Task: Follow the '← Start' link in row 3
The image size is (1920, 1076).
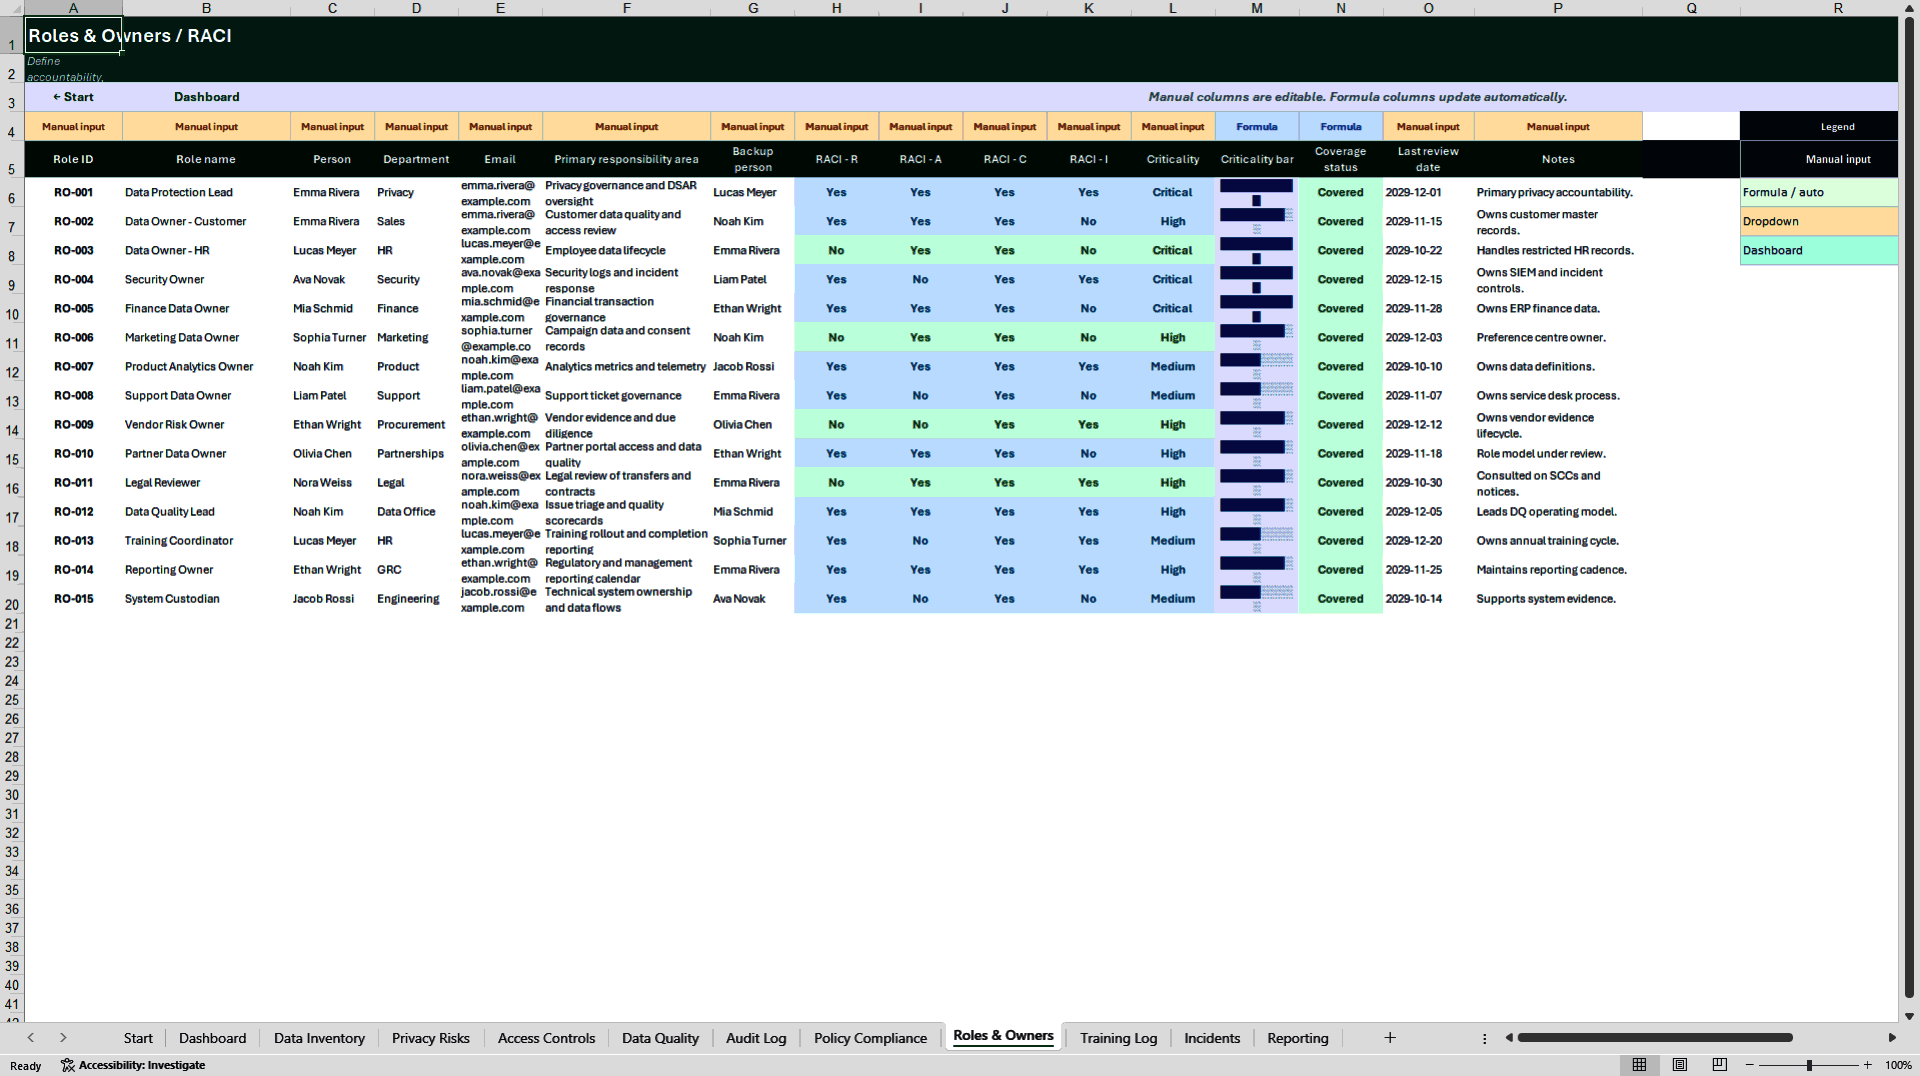Action: (x=73, y=97)
